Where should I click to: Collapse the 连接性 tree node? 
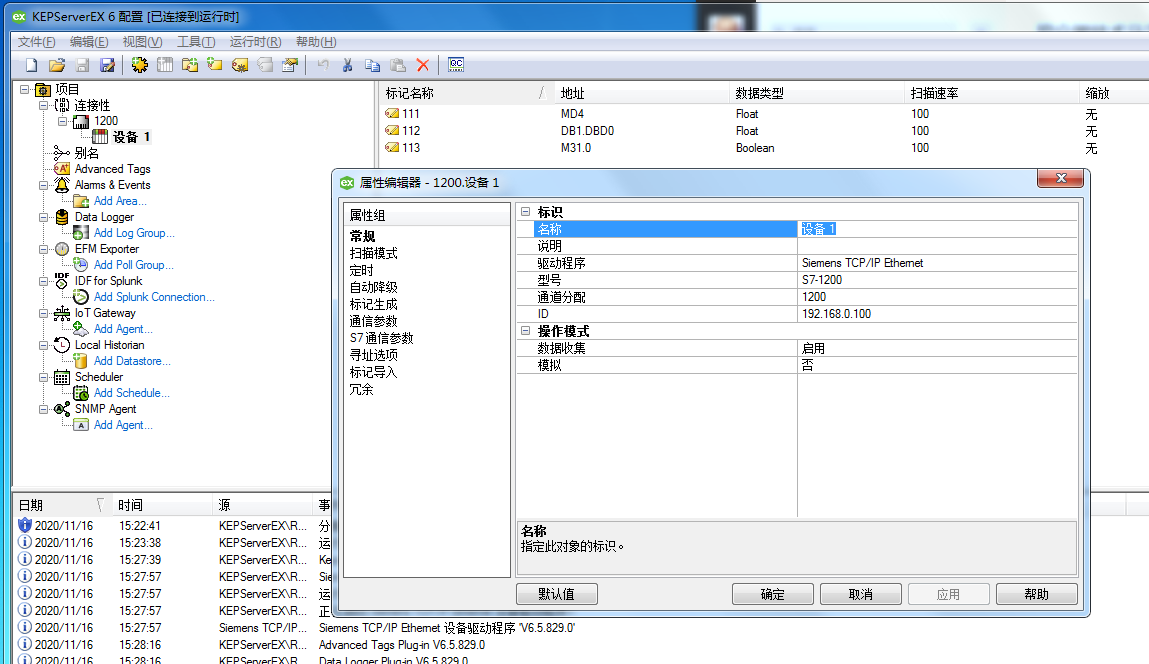pyautogui.click(x=44, y=105)
